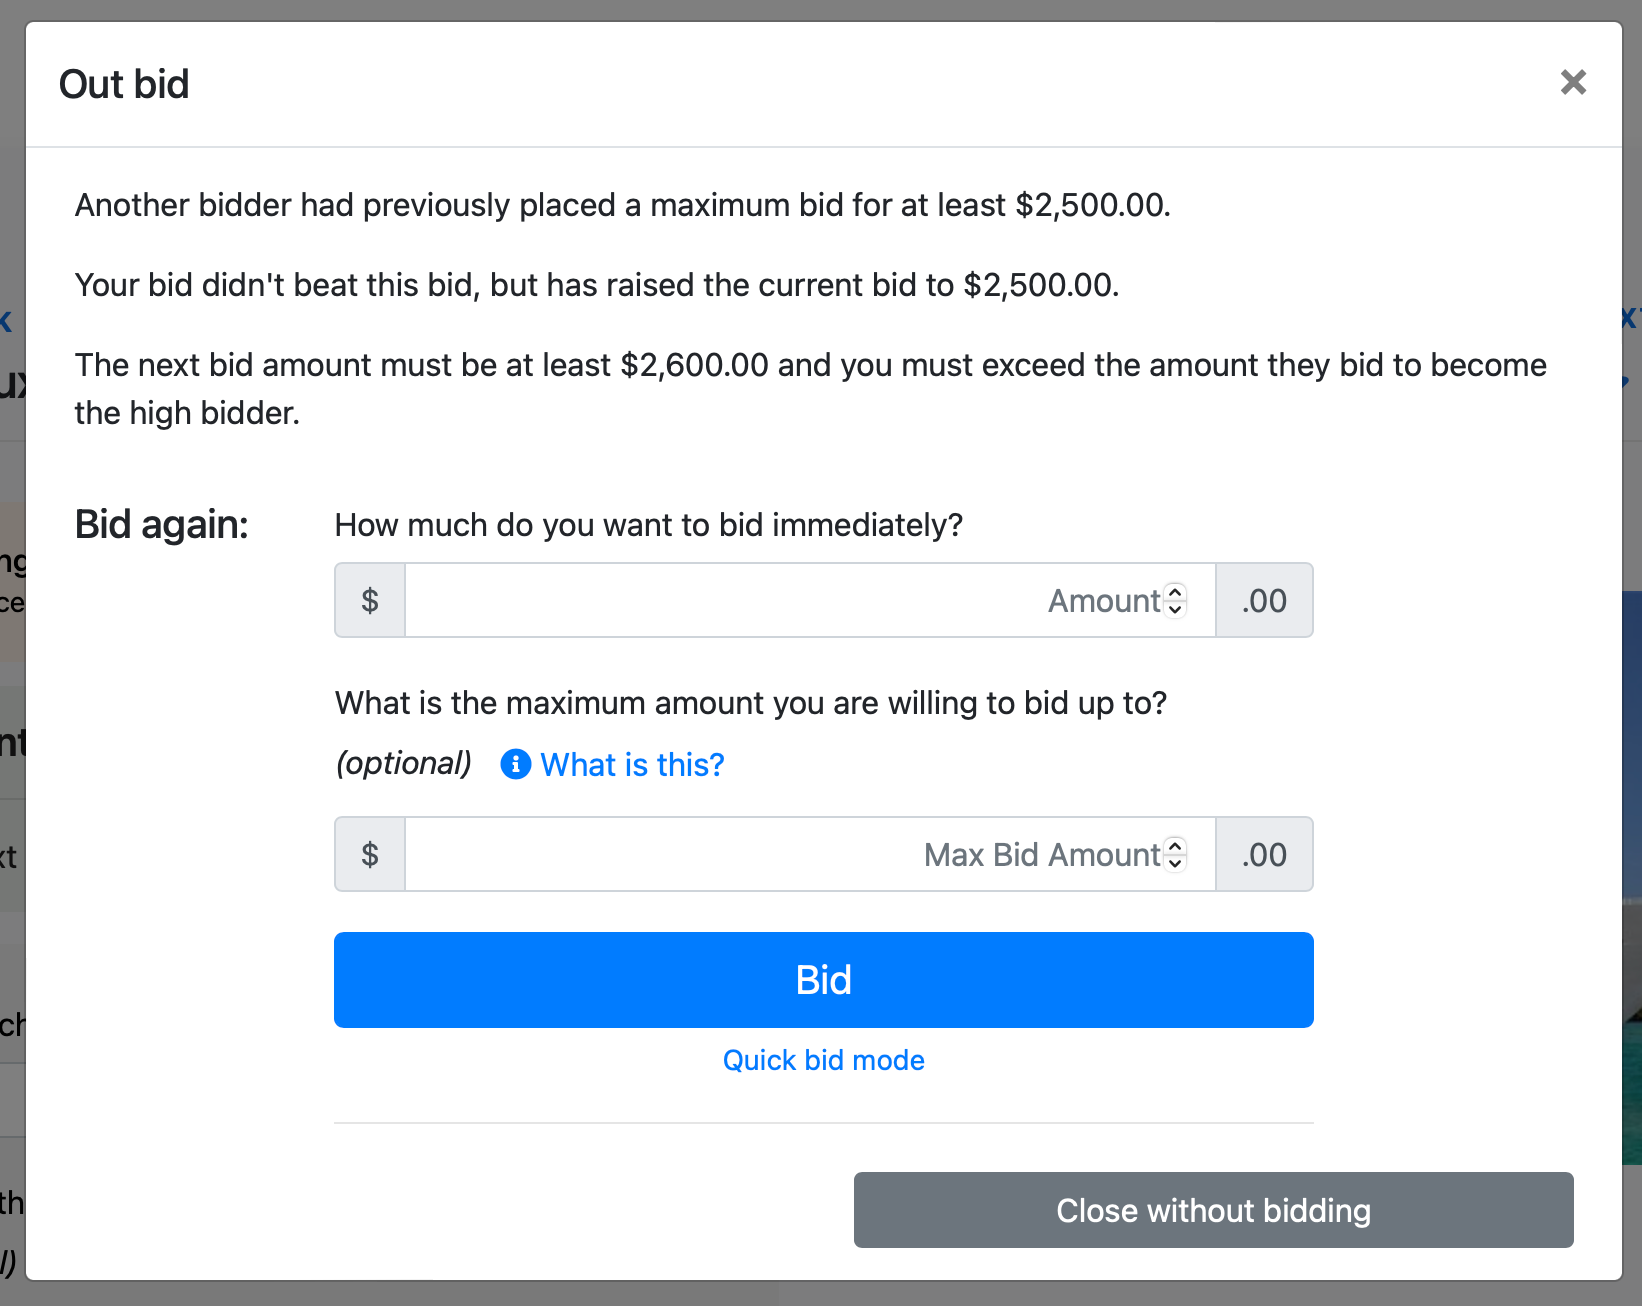
Task: Click the dollar sign beside Max Bid field
Action: 370,854
